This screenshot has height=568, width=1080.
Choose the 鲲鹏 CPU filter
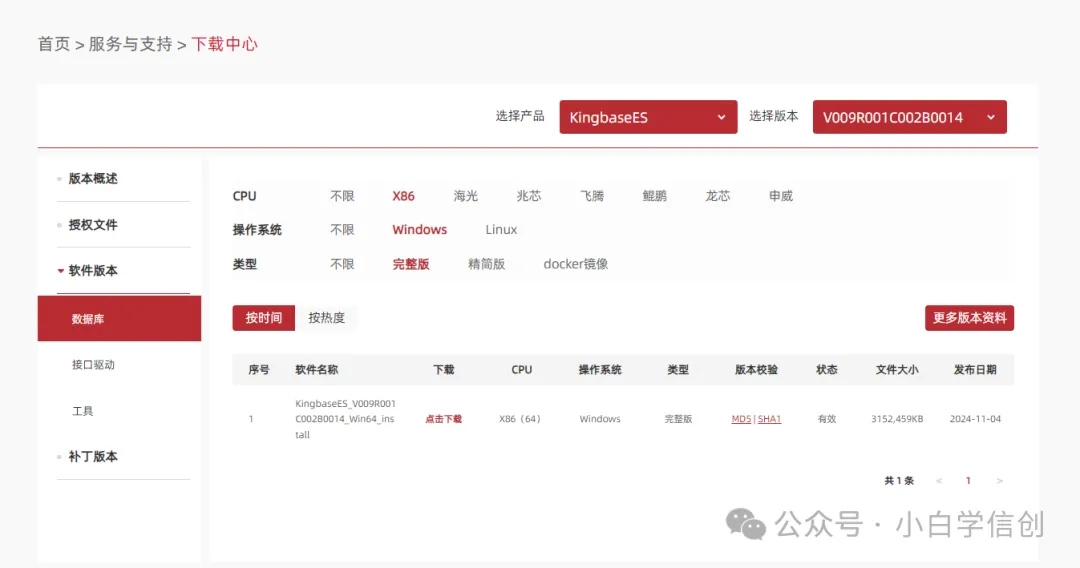(654, 196)
